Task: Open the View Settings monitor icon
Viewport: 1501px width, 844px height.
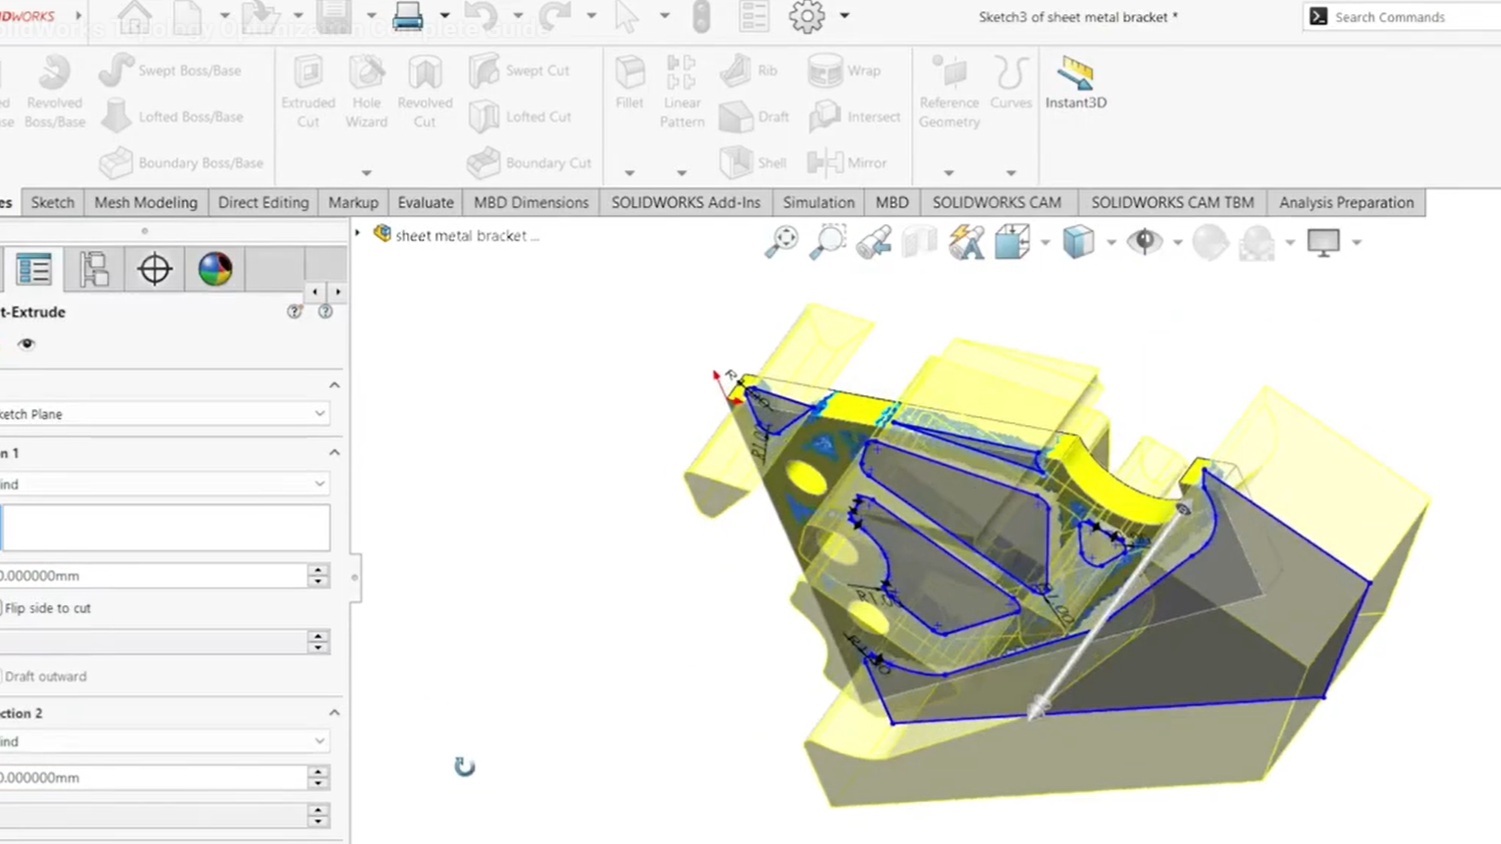Action: point(1323,242)
